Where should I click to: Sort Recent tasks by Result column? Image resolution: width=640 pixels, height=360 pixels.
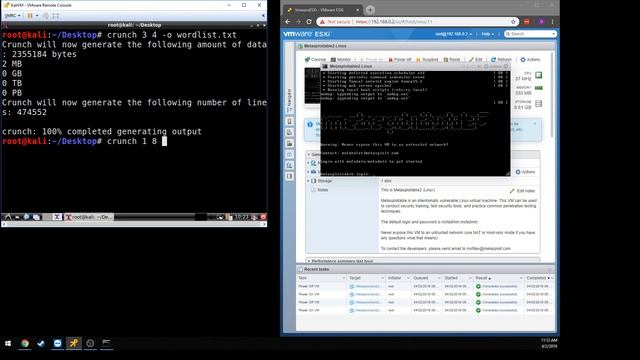498,278
